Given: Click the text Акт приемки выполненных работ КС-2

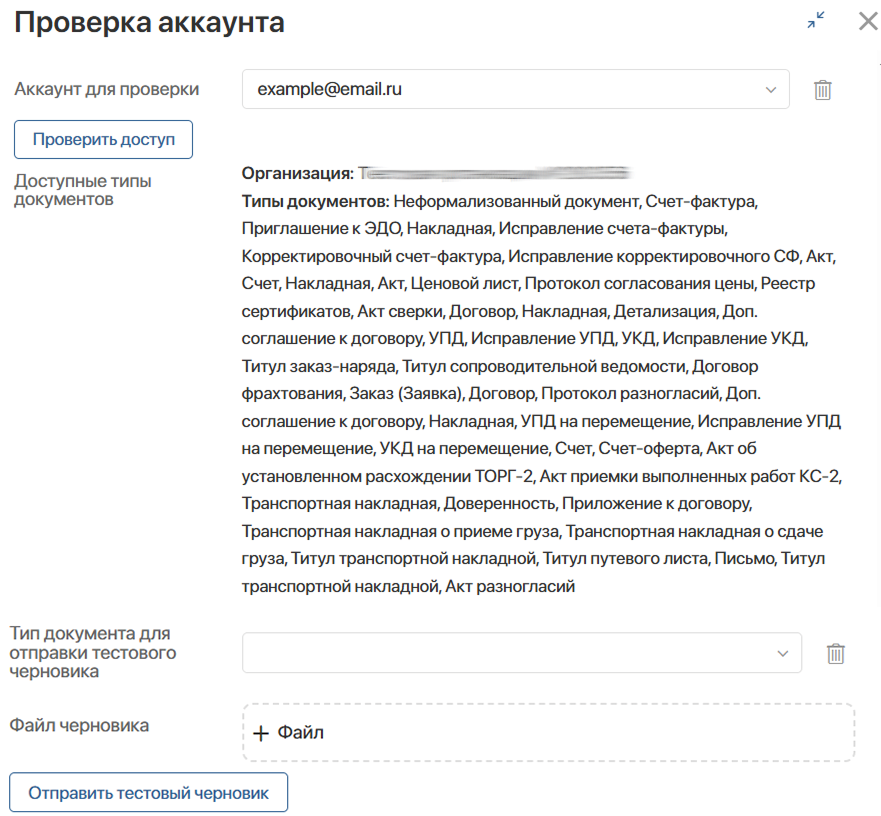Looking at the screenshot, I should pos(689,477).
